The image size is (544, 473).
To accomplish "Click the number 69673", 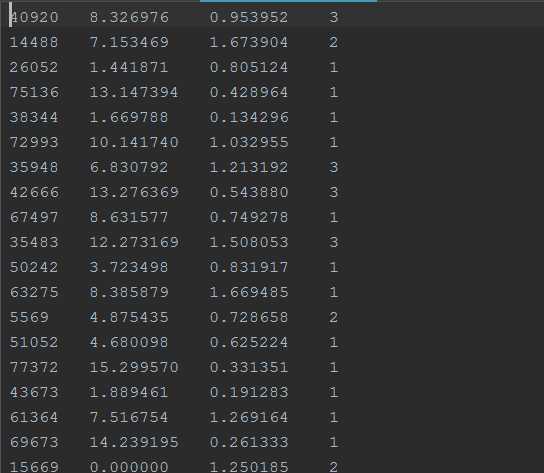I will (x=34, y=442).
